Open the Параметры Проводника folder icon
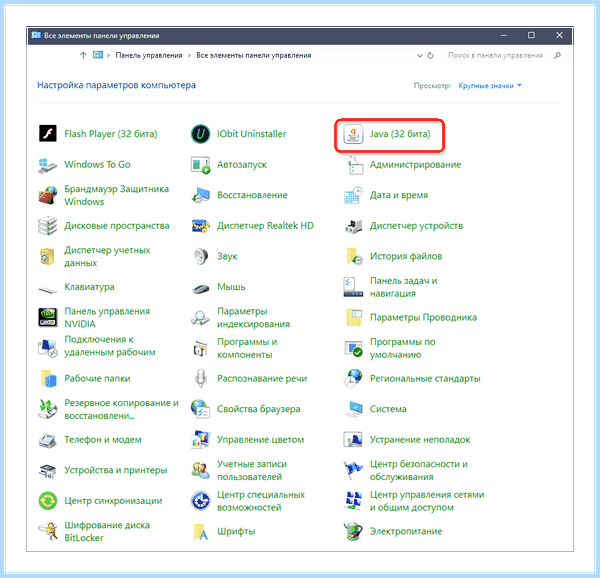 354,317
